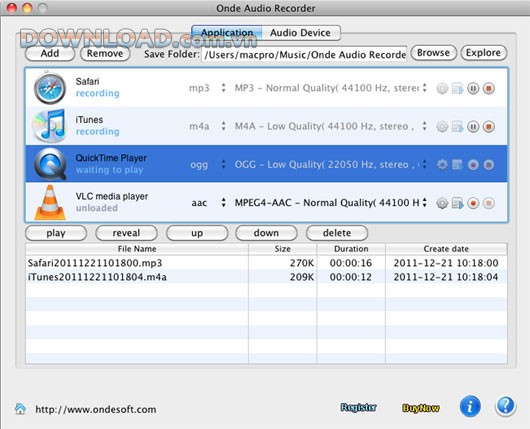Open the help question mark icon
530x429 pixels.
(x=505, y=406)
